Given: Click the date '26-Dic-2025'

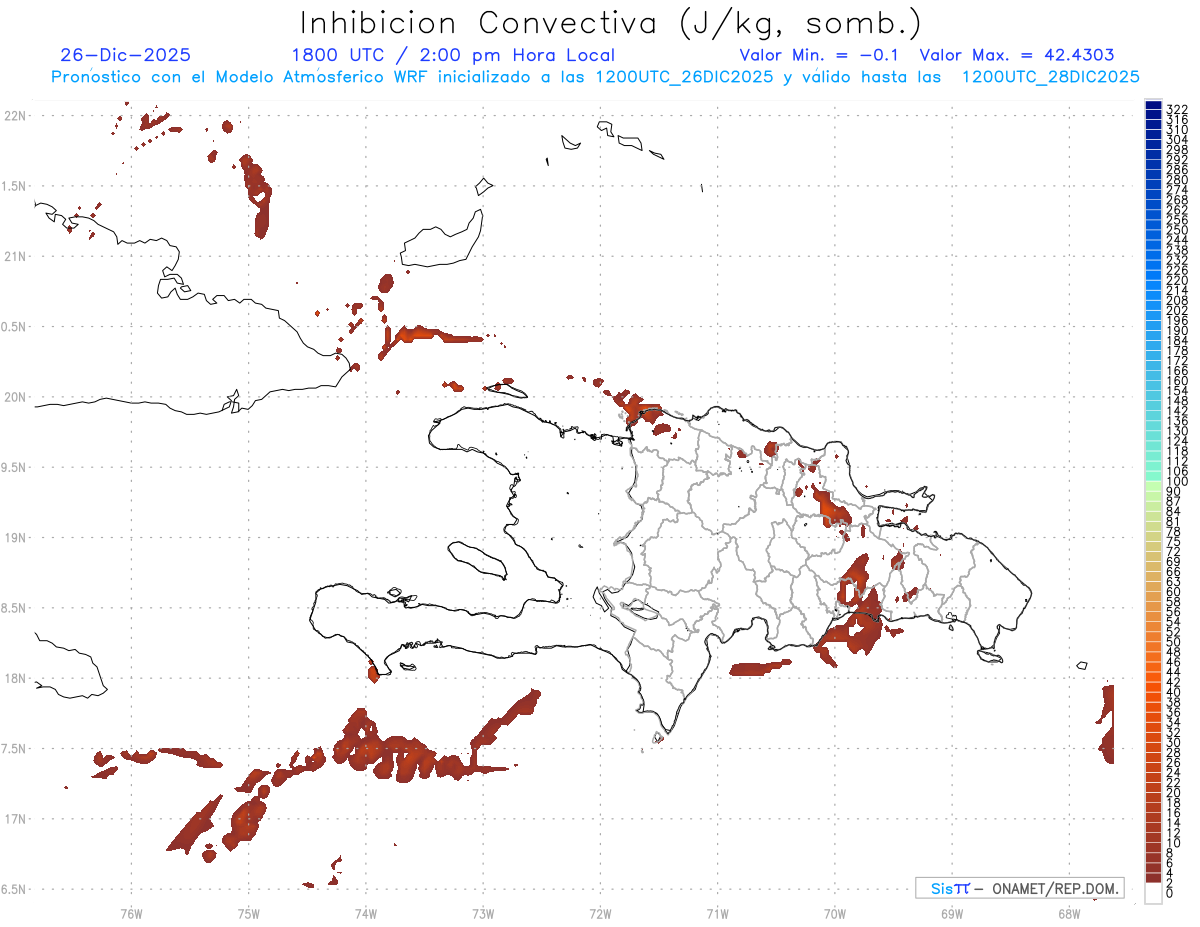Looking at the screenshot, I should click(x=125, y=56).
